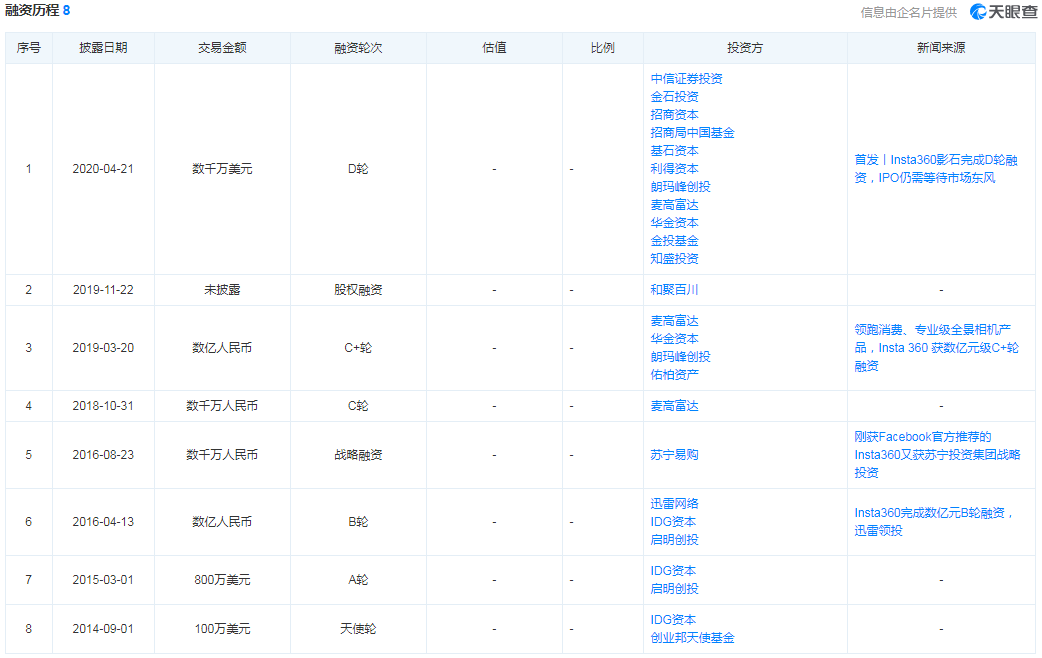The image size is (1042, 658).
Task: Read the Insta360 D轮融资 news article
Action: pos(936,169)
